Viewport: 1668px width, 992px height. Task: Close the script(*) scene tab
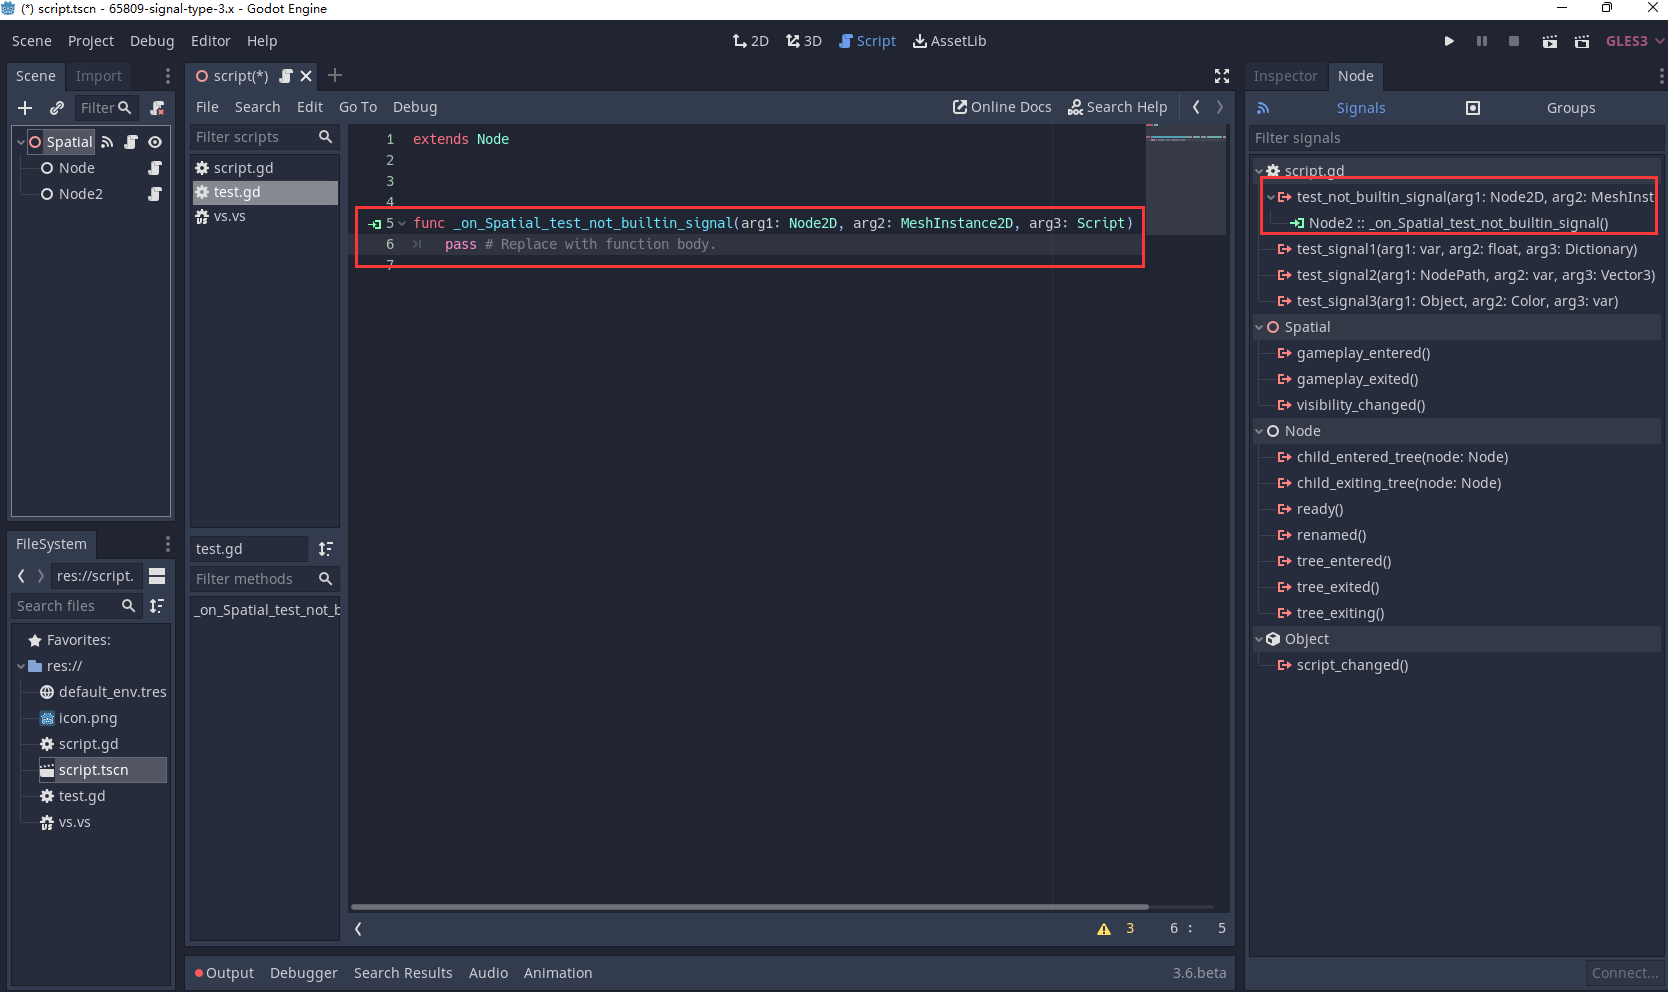coord(306,76)
